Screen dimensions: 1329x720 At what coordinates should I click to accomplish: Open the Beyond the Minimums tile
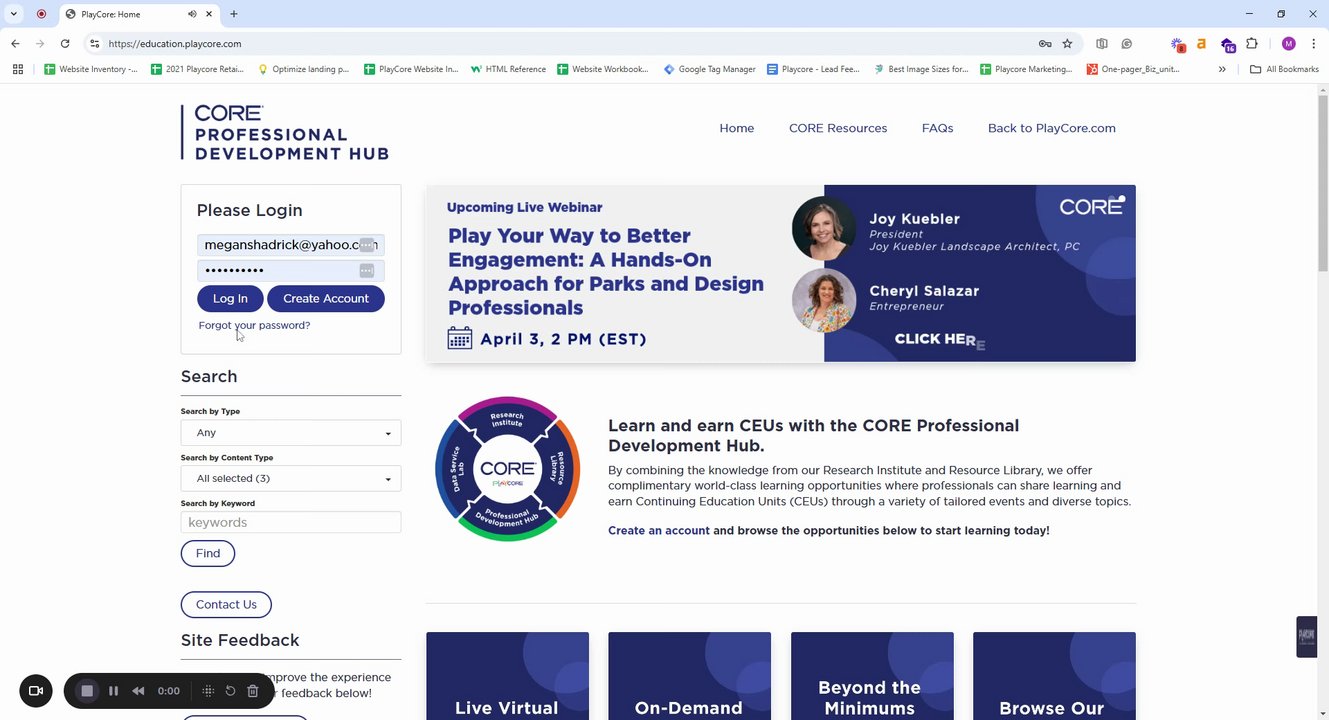tap(872, 676)
